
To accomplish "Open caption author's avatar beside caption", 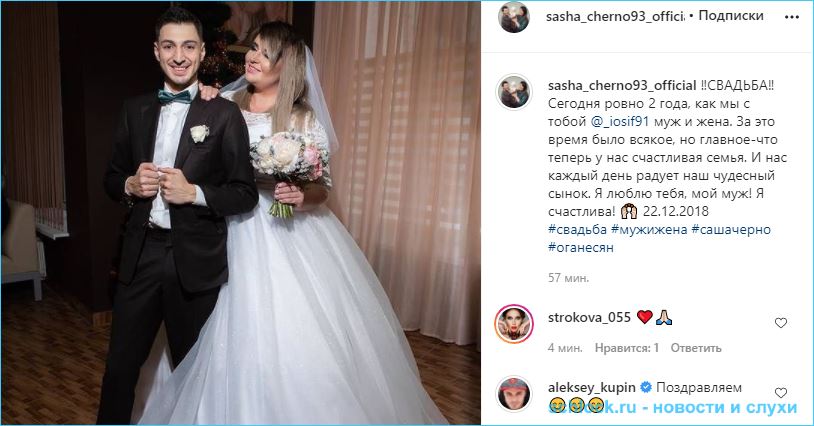I will coord(513,92).
